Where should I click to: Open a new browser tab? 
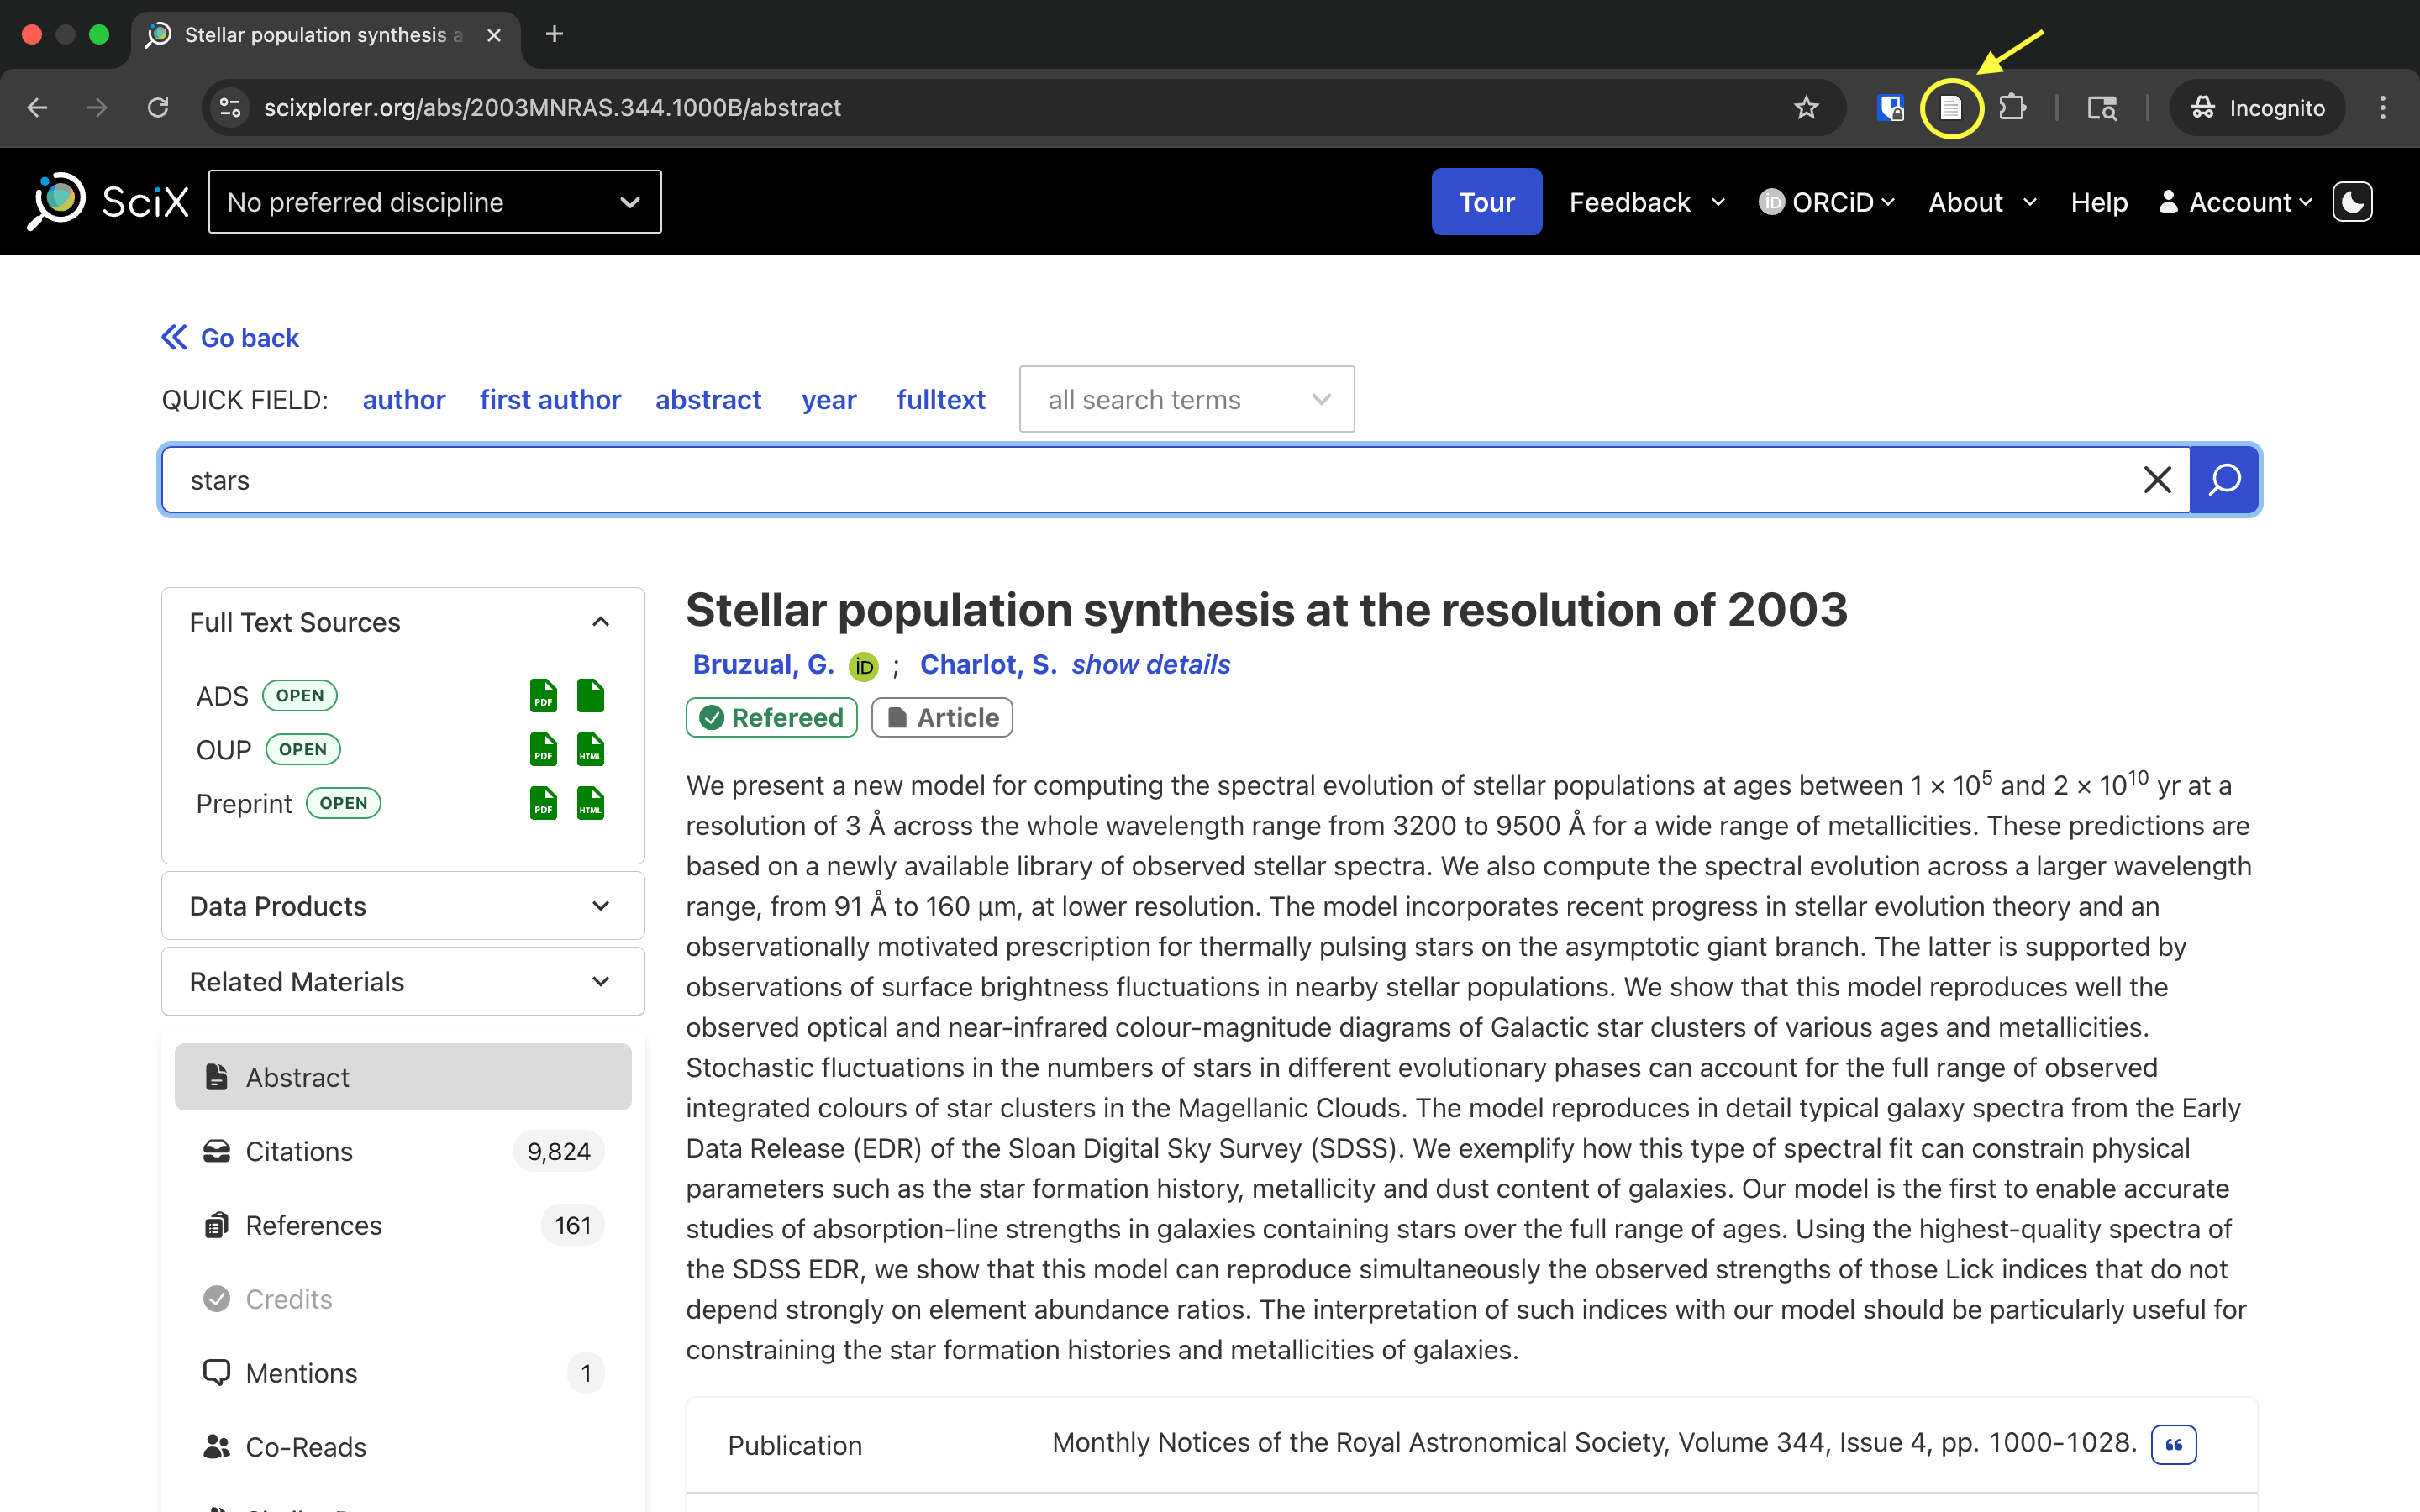pyautogui.click(x=554, y=34)
